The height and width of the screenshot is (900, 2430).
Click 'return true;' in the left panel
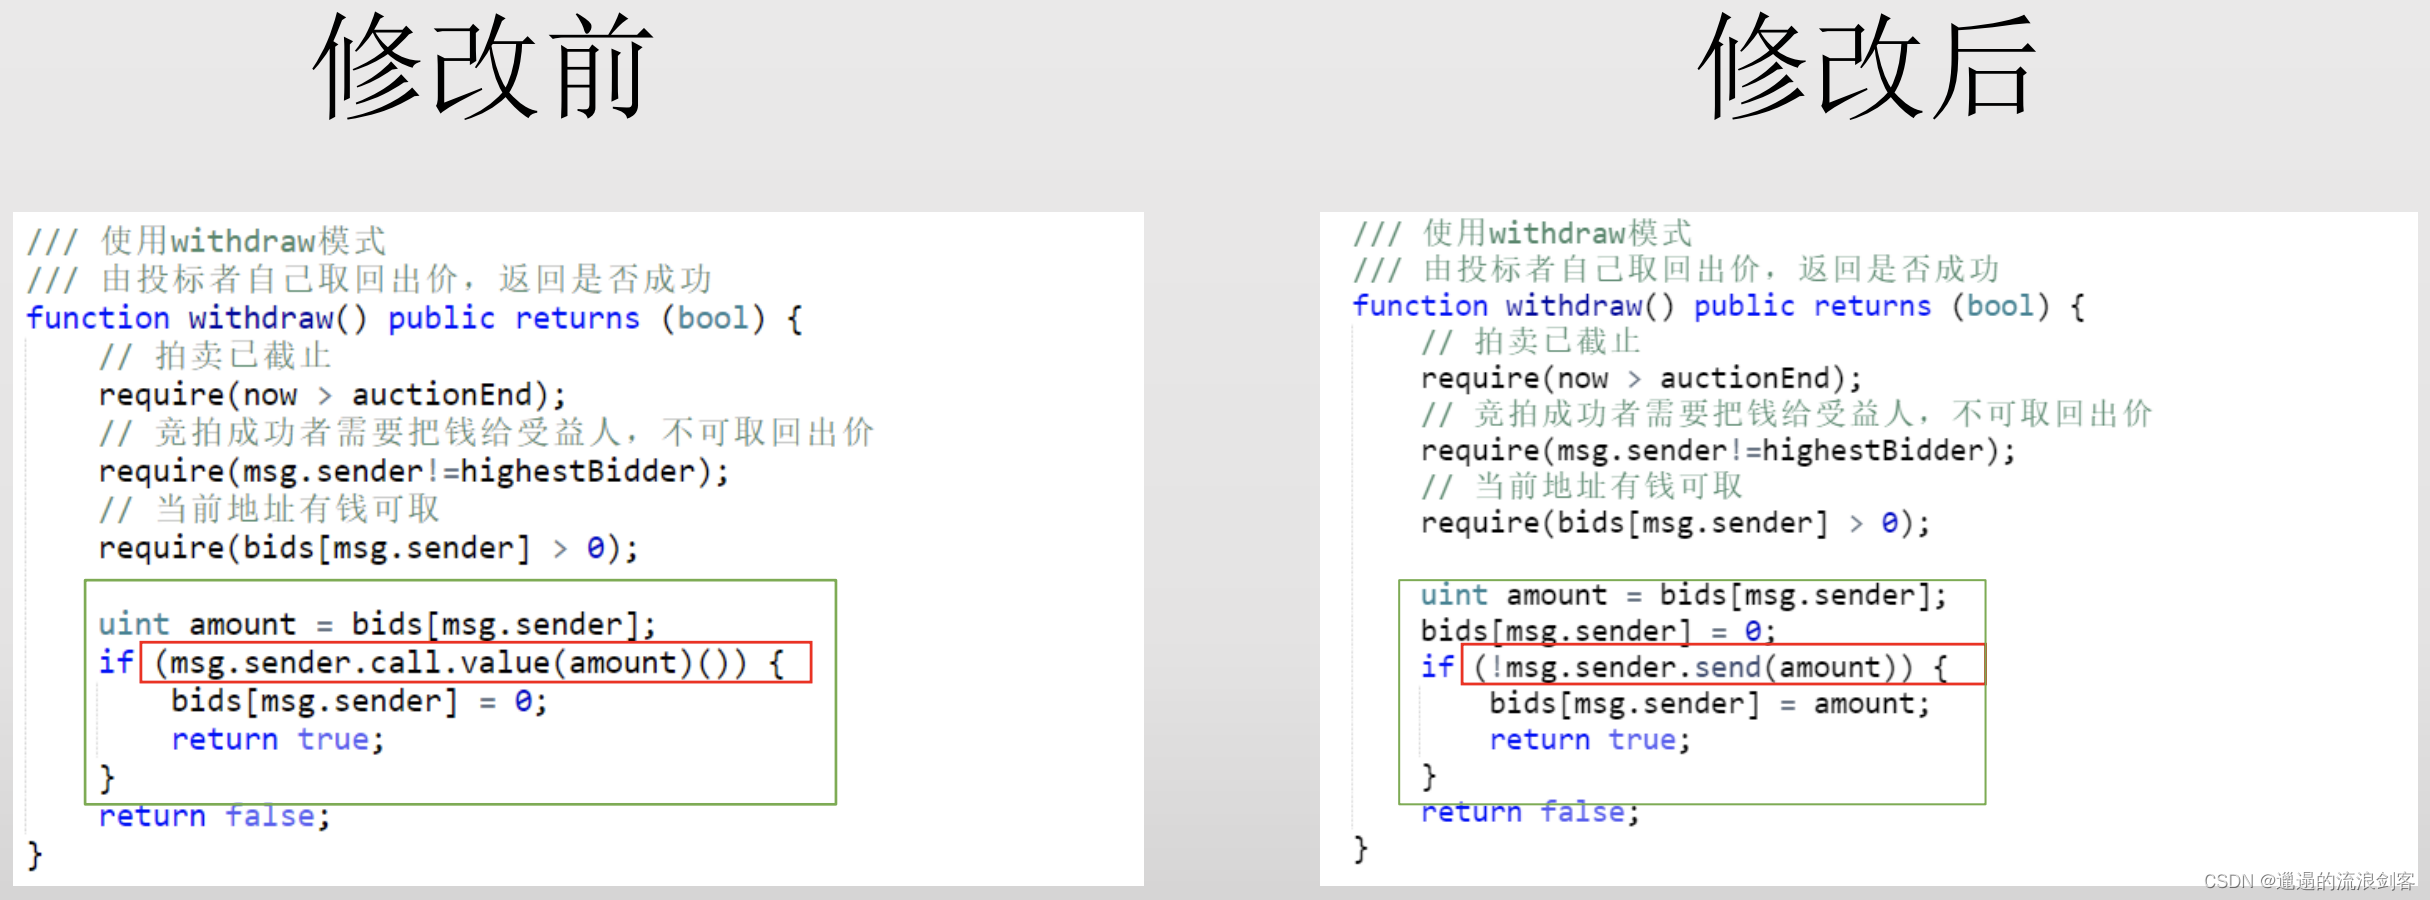[277, 740]
